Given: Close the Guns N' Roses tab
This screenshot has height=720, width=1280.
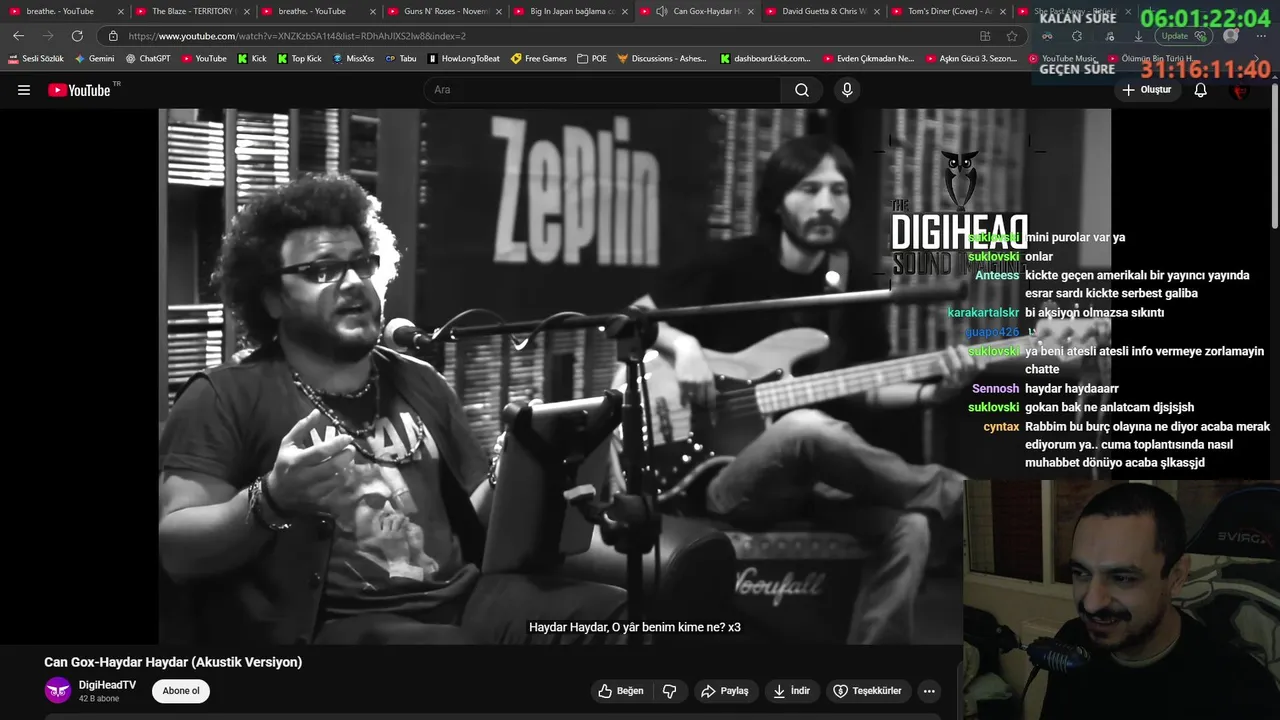Looking at the screenshot, I should 499,11.
